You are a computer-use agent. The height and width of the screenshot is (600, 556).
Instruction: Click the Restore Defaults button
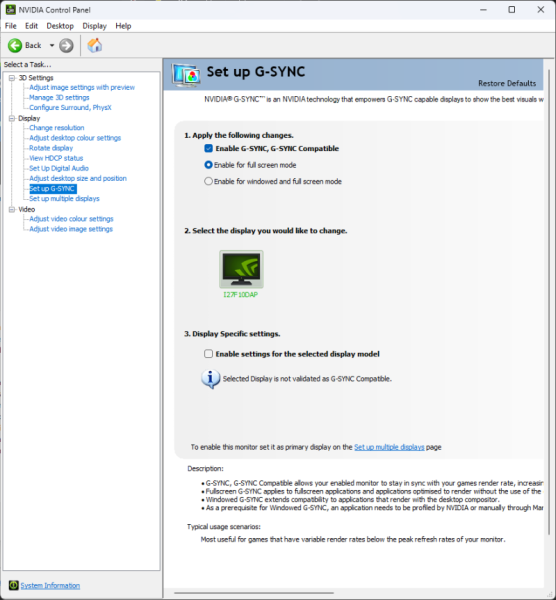pos(507,83)
